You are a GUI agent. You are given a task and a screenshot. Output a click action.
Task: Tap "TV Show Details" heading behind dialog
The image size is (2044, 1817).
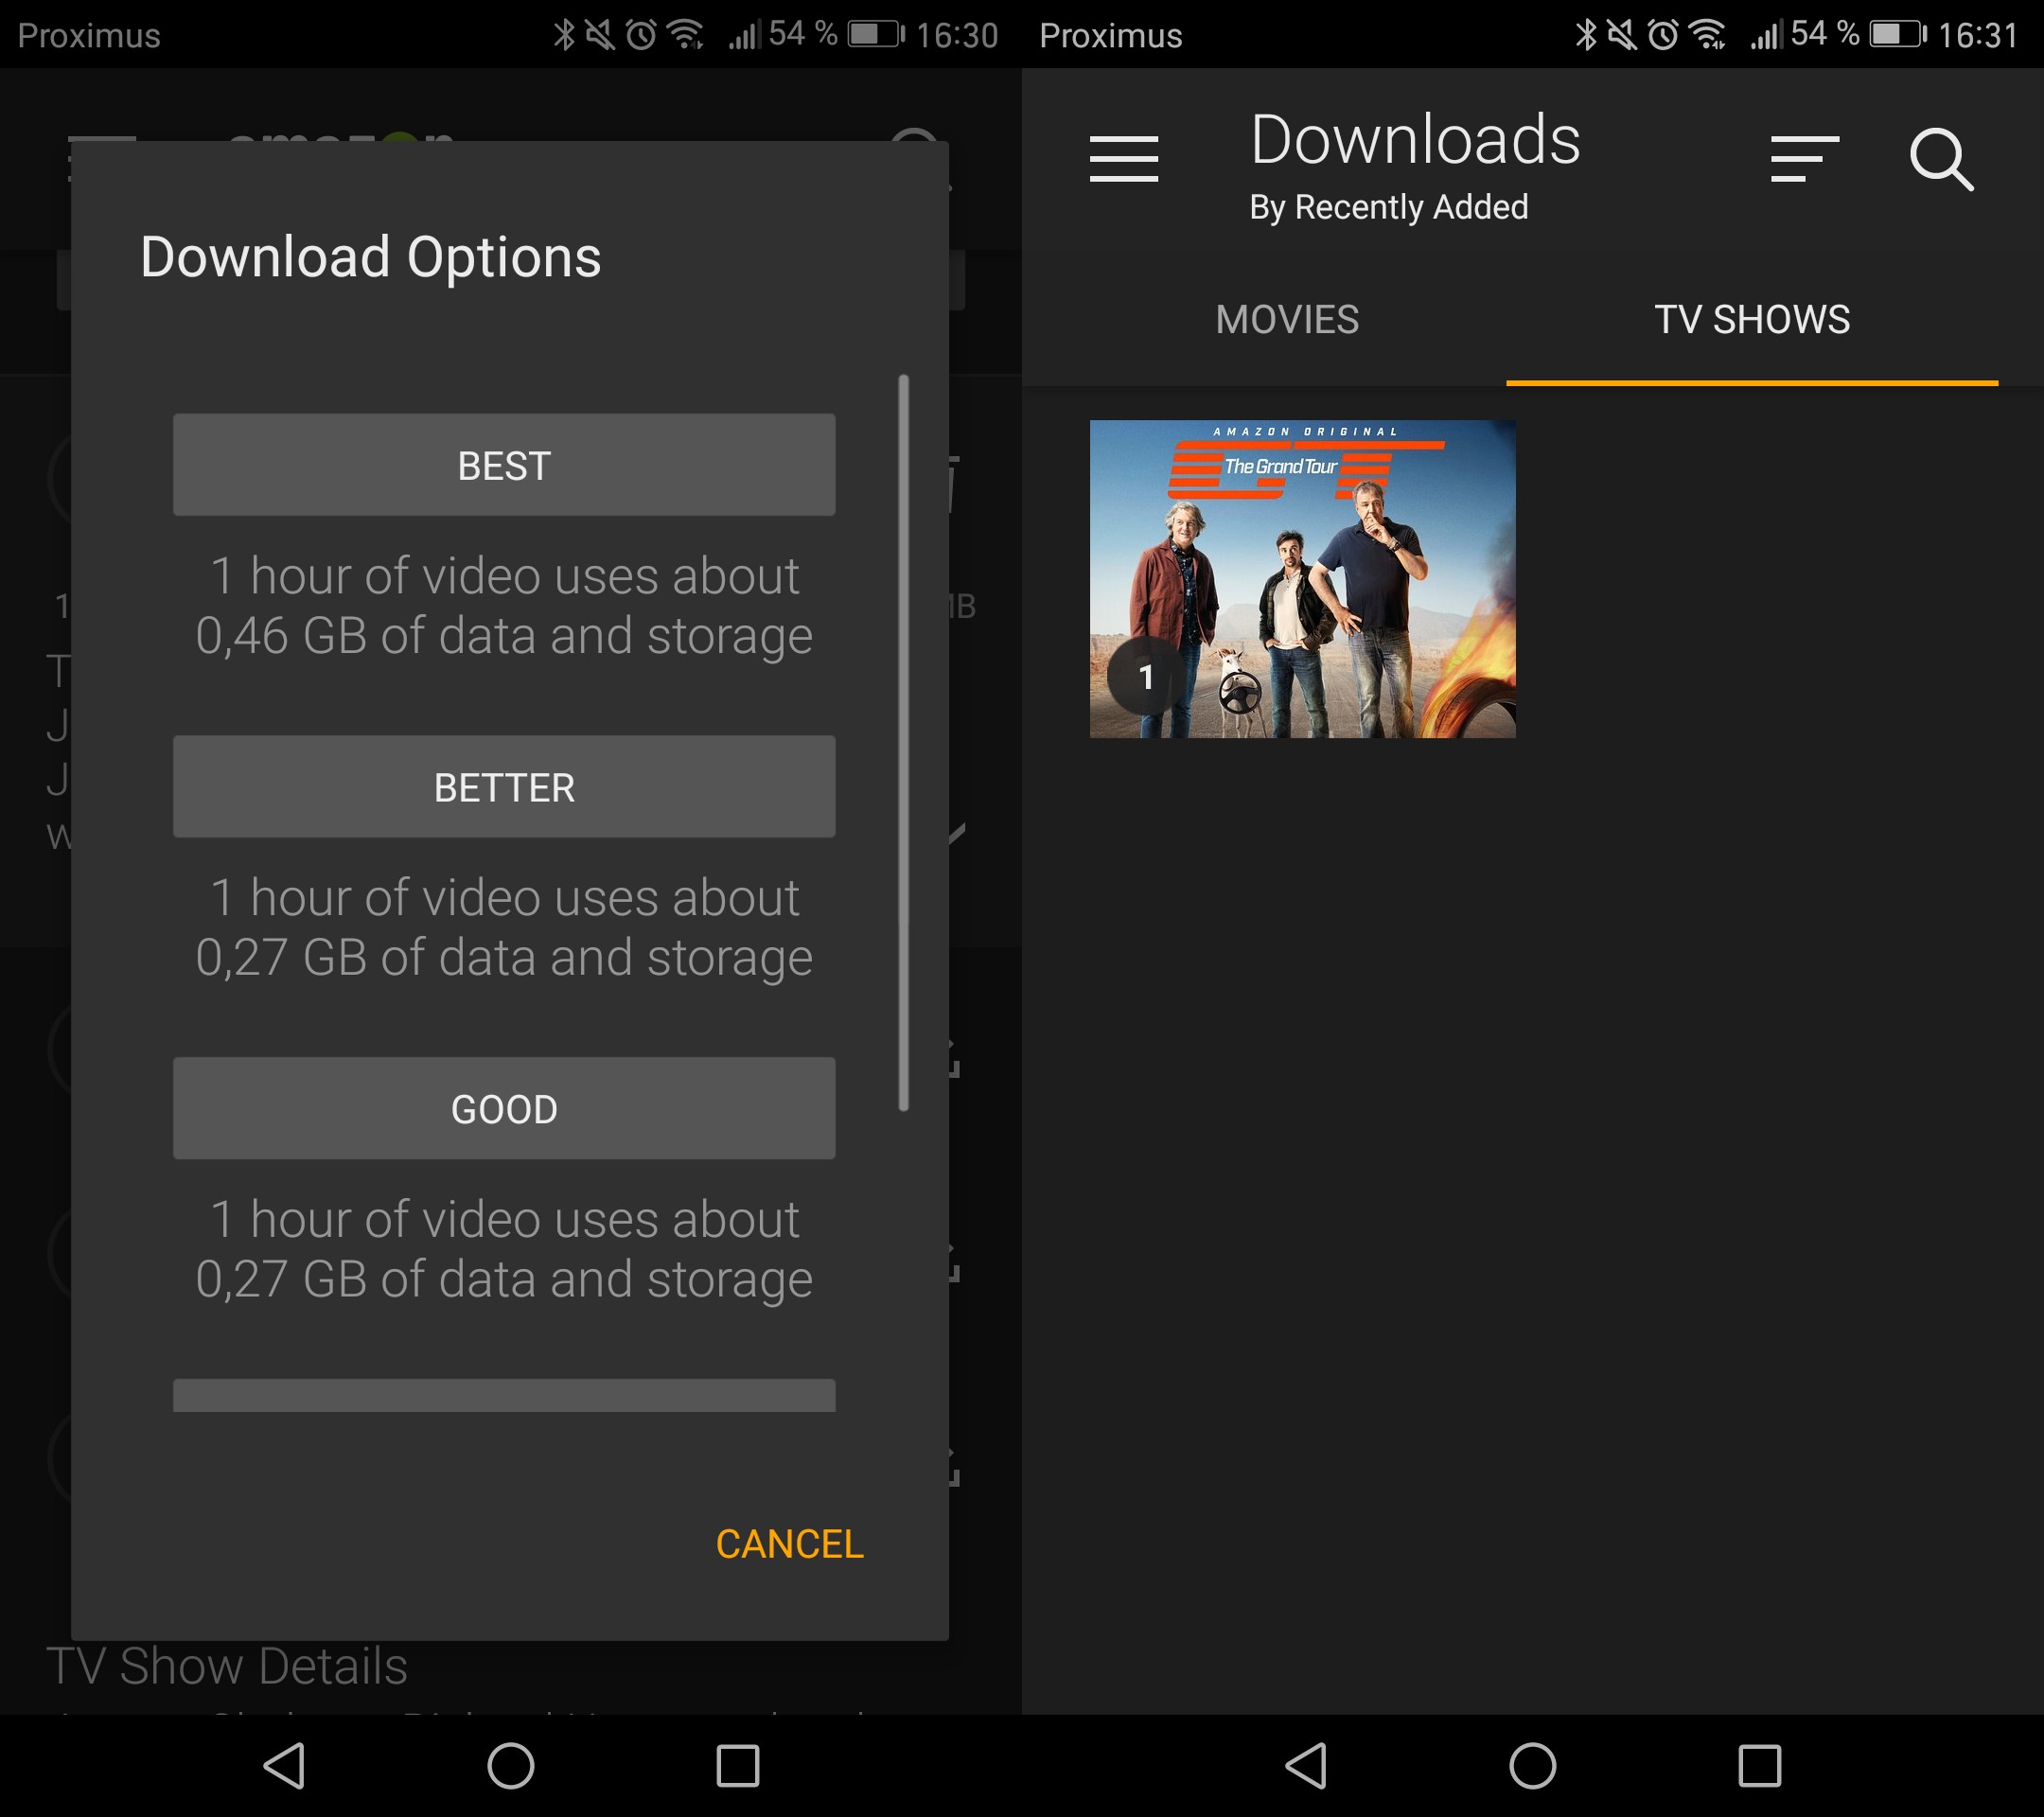click(x=227, y=1666)
